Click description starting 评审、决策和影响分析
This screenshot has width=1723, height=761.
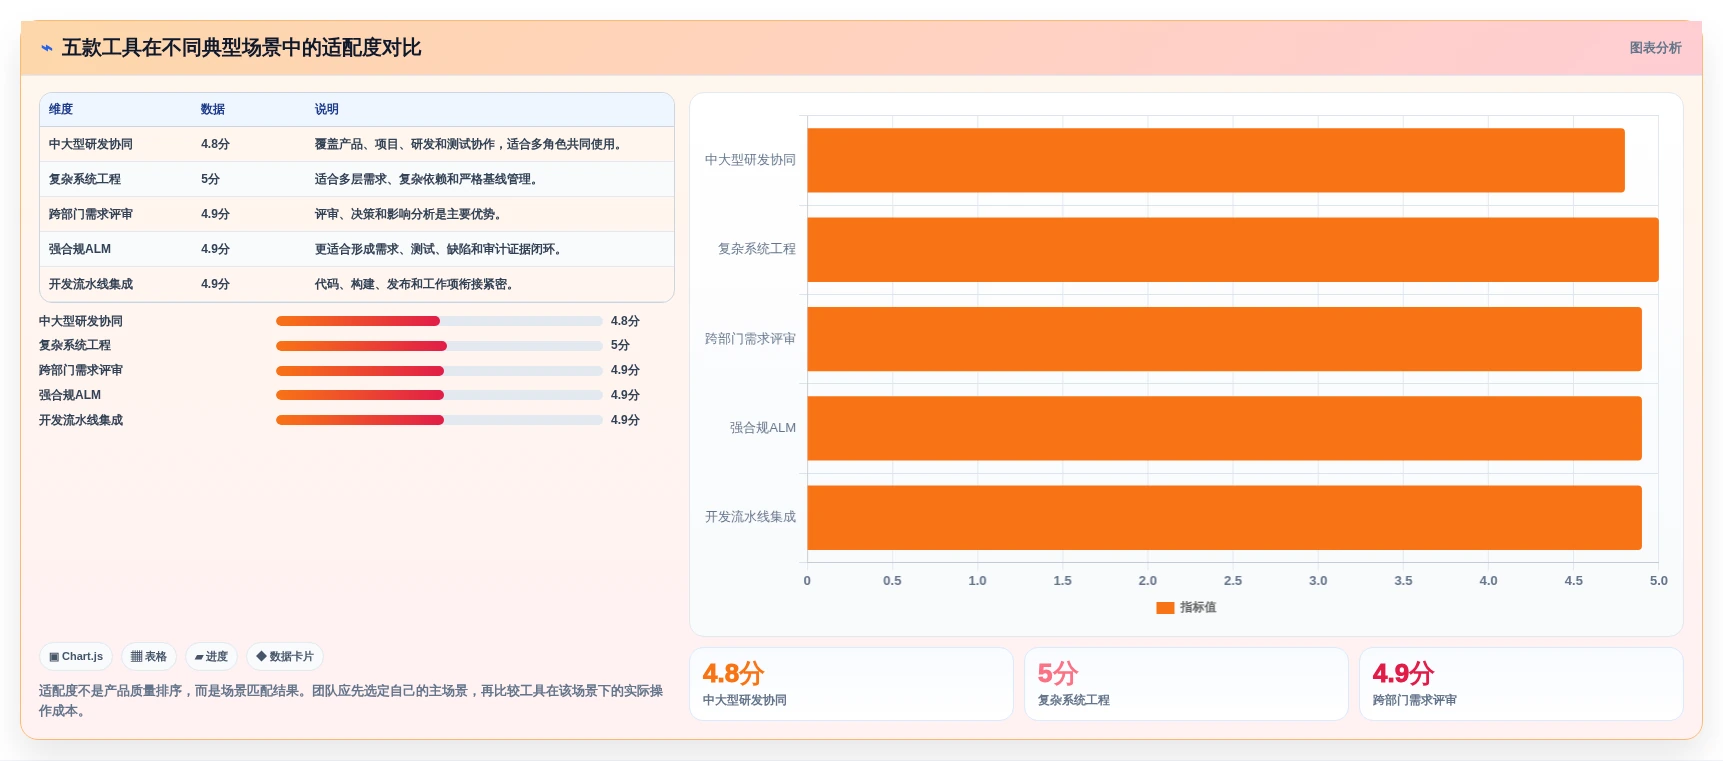coord(410,214)
